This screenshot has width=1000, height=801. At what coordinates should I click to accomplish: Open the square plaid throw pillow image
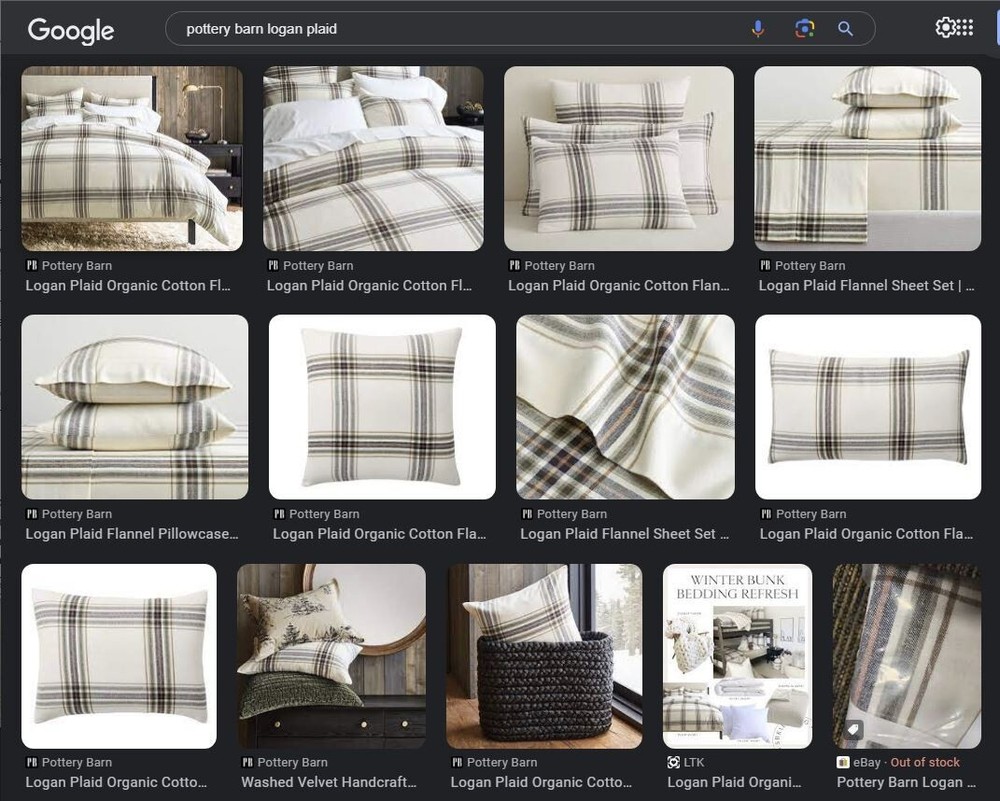click(382, 407)
